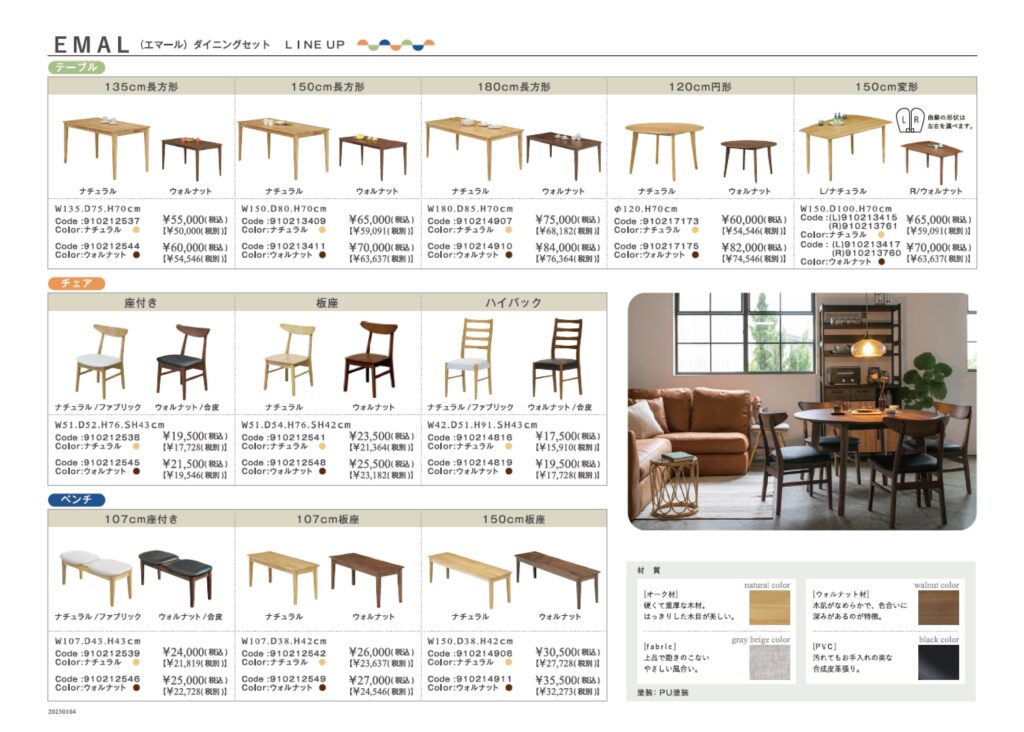The width and height of the screenshot is (1024, 732).
Task: Click the 107cm板座 natural bench image
Action: coord(283,578)
